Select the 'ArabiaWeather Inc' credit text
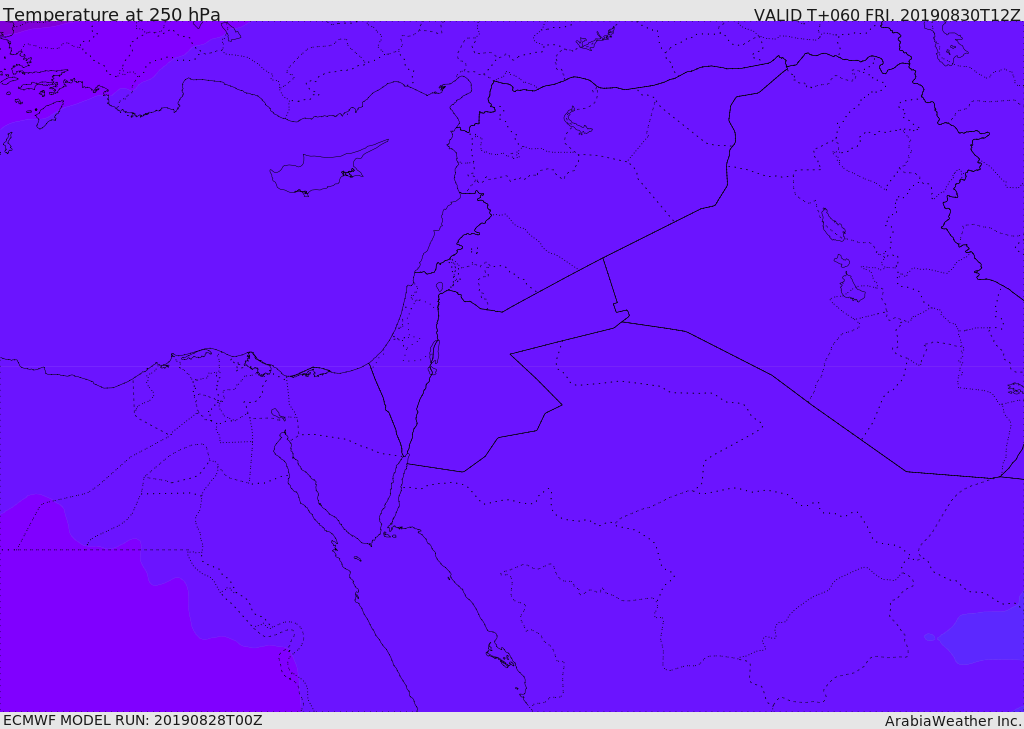Image resolution: width=1024 pixels, height=729 pixels. pyautogui.click(x=953, y=721)
